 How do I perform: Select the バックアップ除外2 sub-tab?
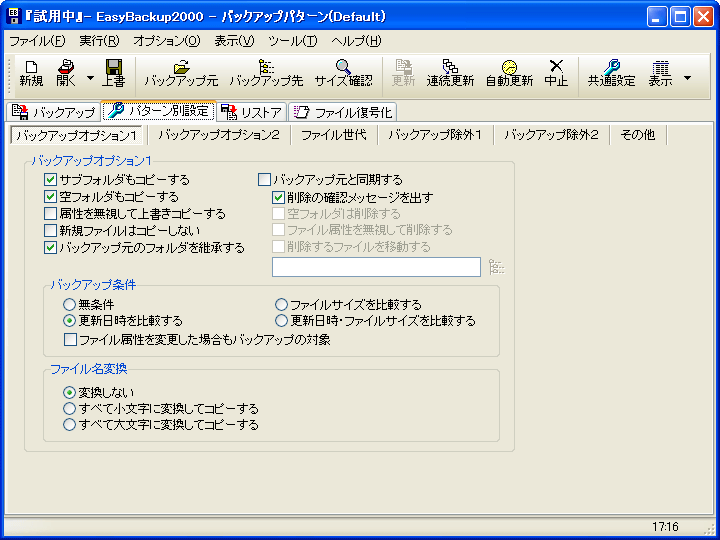point(551,135)
